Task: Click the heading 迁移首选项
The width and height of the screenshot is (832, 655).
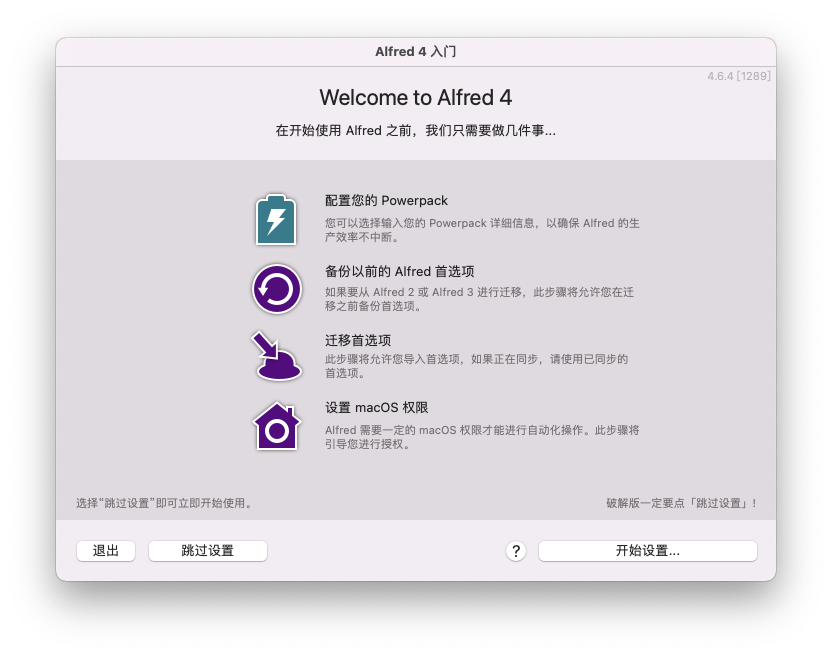Action: [x=358, y=340]
